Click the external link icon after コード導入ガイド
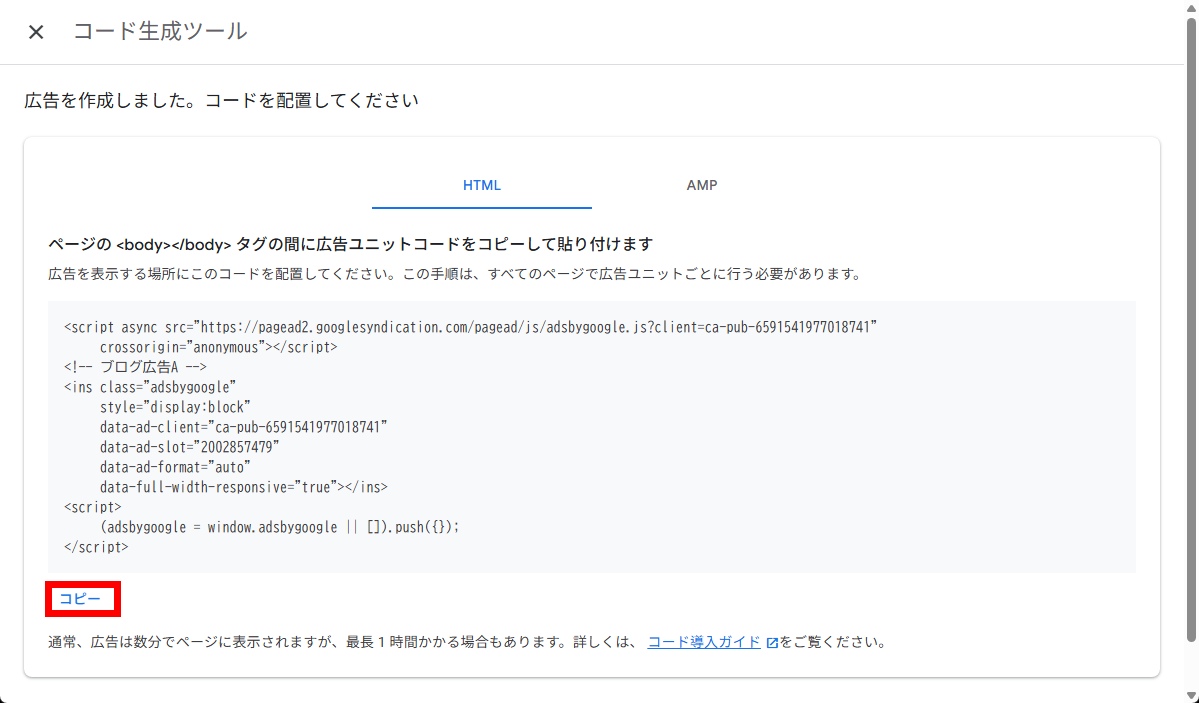The width and height of the screenshot is (1199, 703). [x=772, y=643]
